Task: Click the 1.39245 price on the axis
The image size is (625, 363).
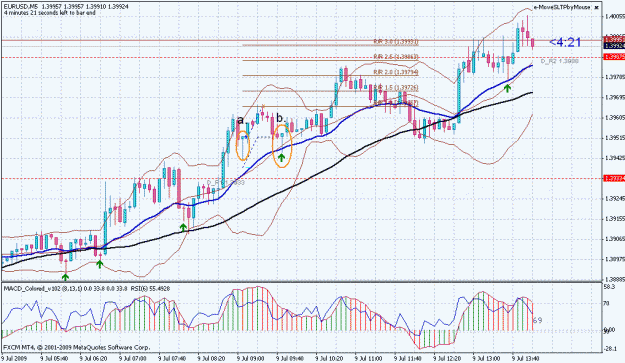Action: [614, 198]
